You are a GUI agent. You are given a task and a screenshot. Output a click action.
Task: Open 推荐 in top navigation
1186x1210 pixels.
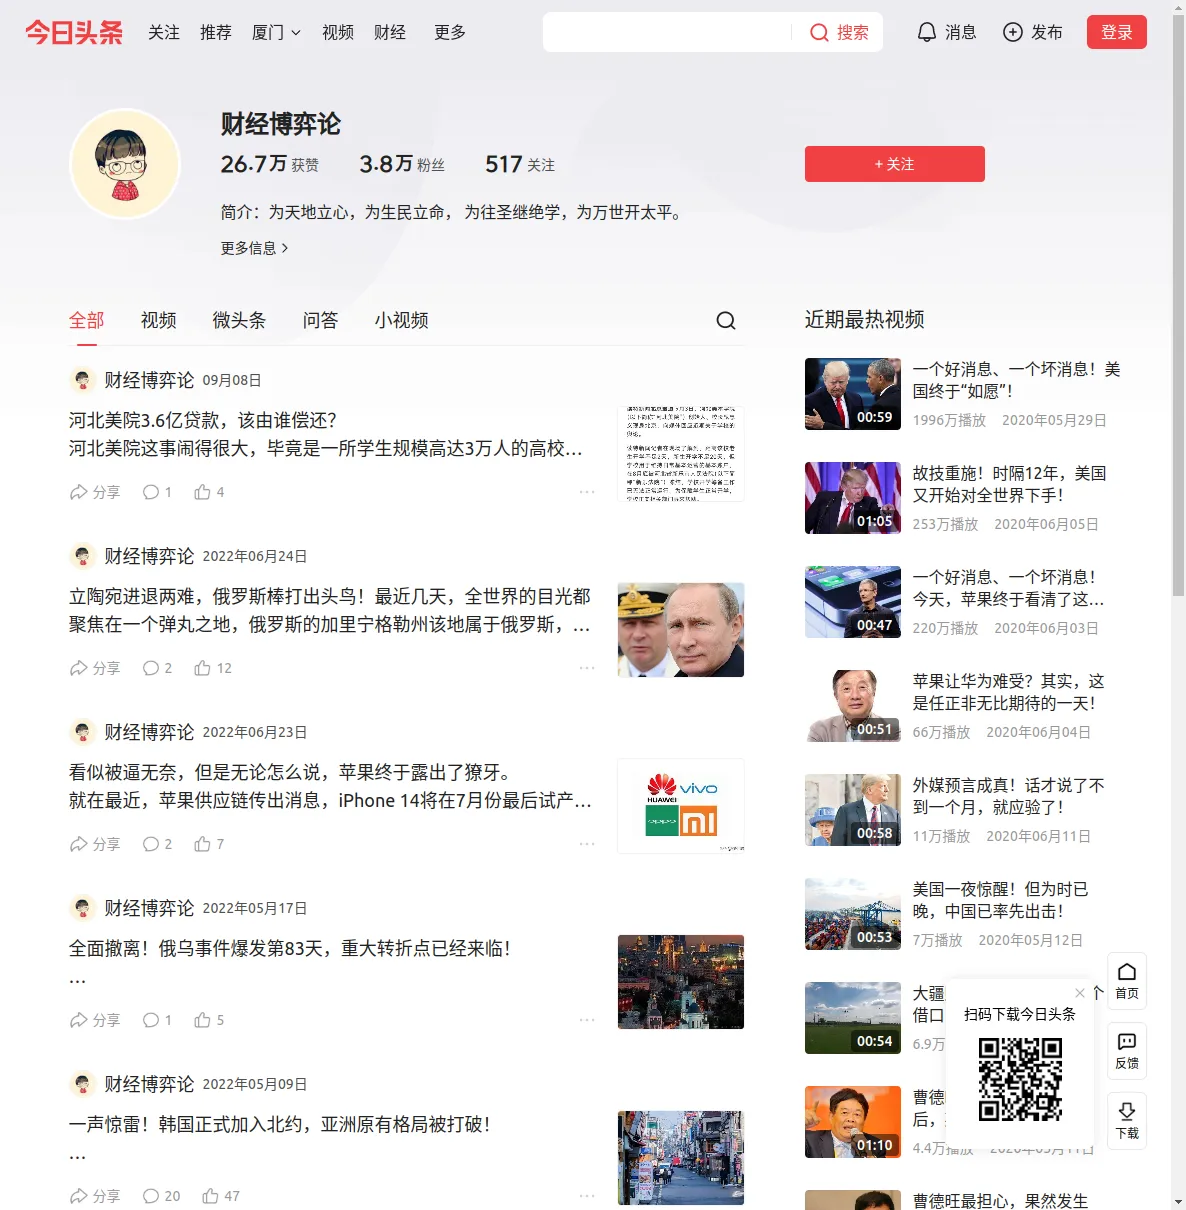pos(216,32)
